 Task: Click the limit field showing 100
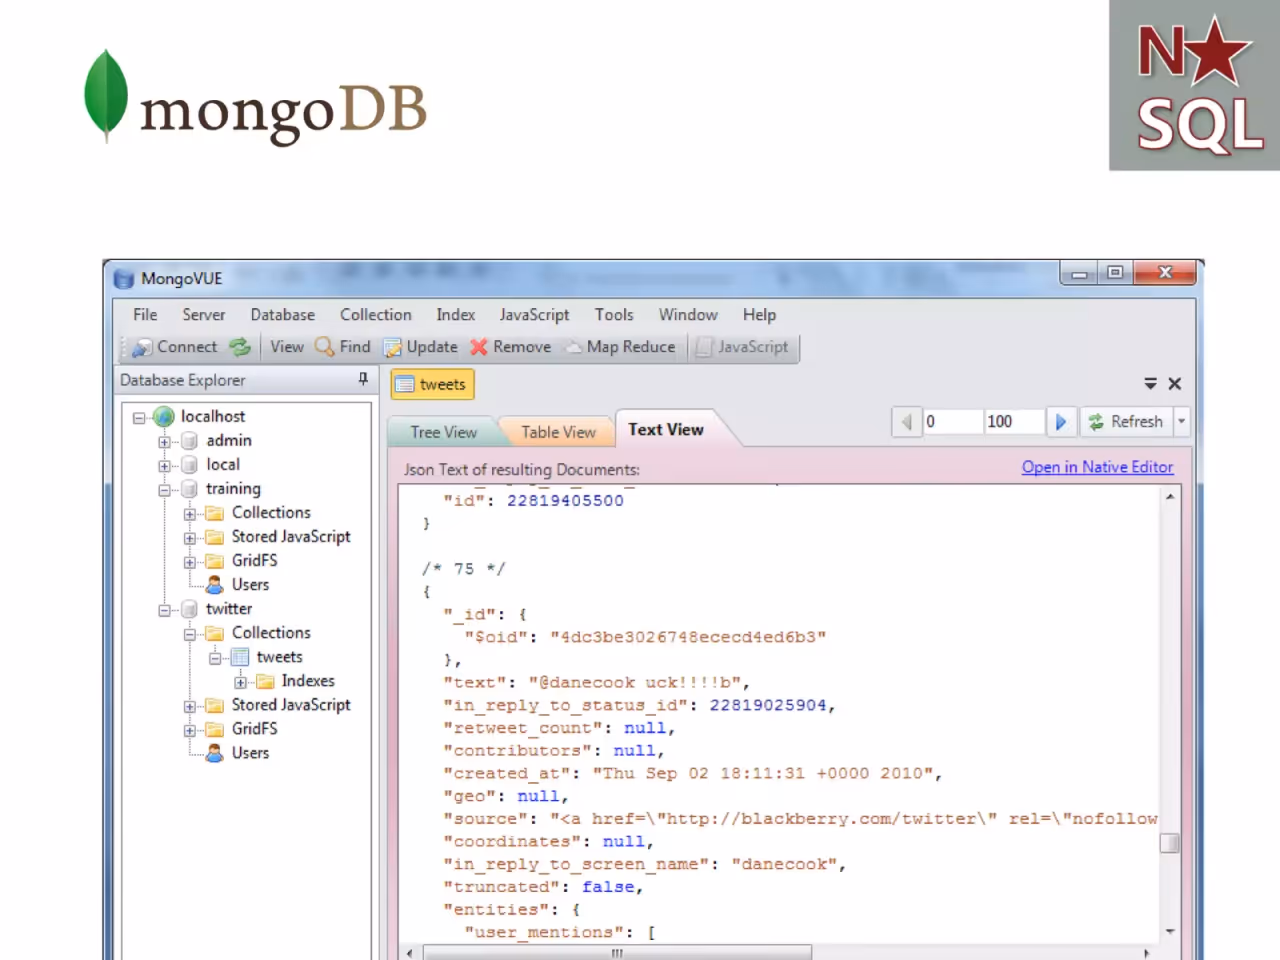click(1014, 422)
